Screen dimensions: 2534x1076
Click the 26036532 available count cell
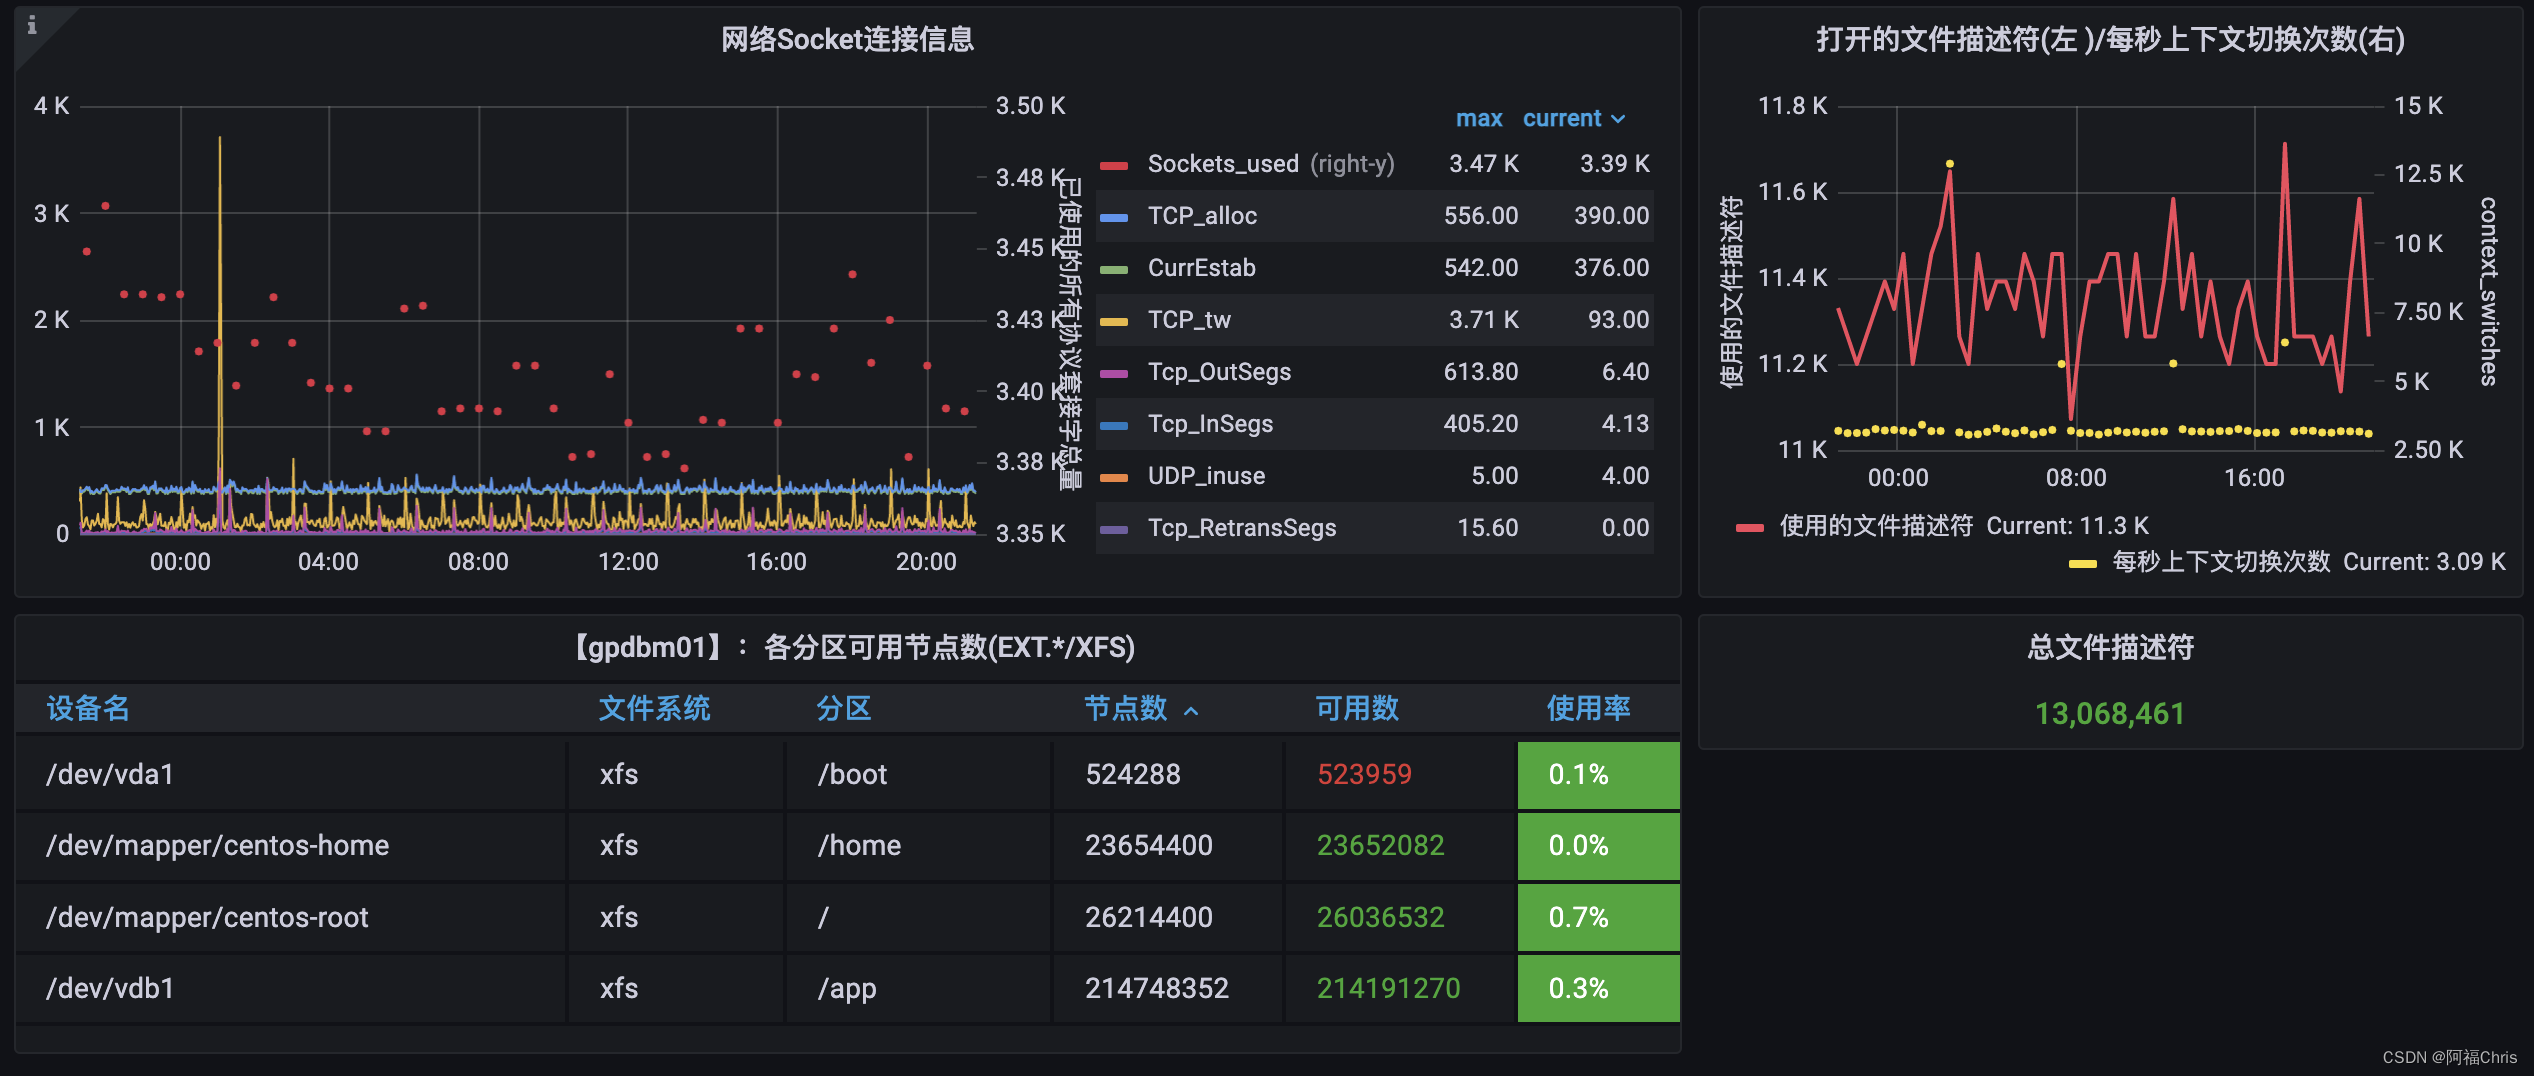[1400, 918]
